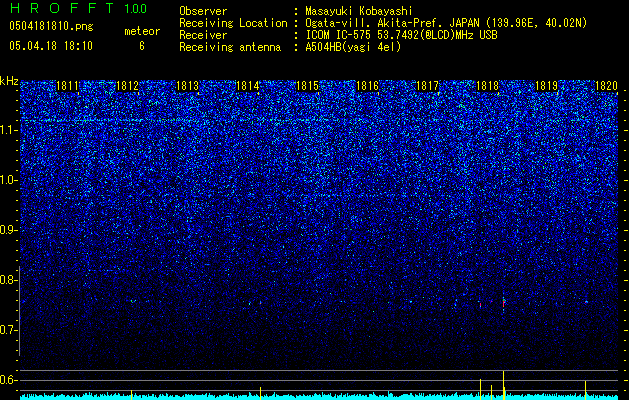The image size is (629, 400).
Task: Click the kHz axis unit label
Action: click(9, 81)
